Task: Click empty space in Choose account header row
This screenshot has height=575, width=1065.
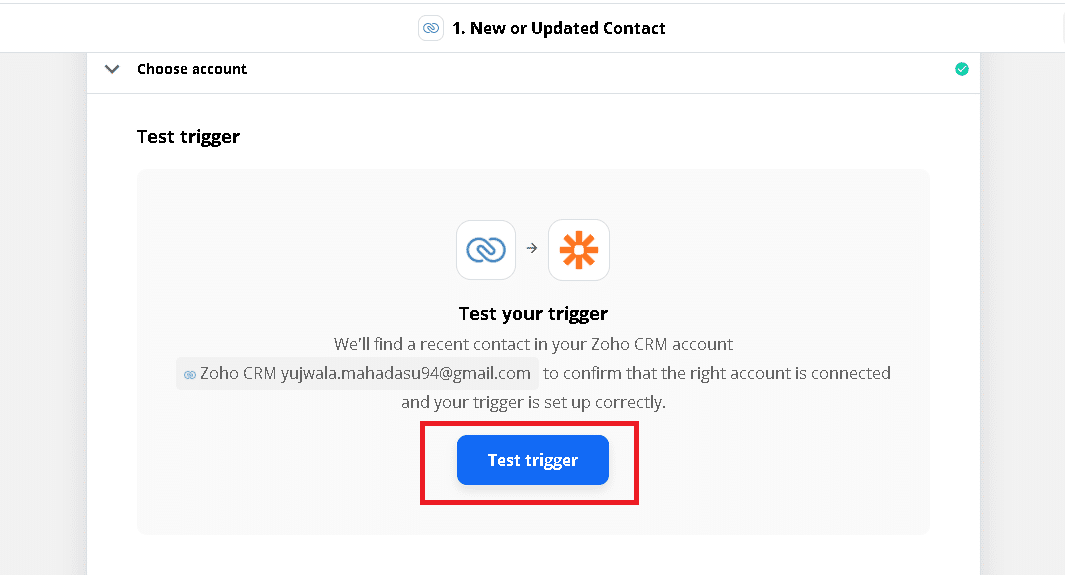Action: pos(600,69)
